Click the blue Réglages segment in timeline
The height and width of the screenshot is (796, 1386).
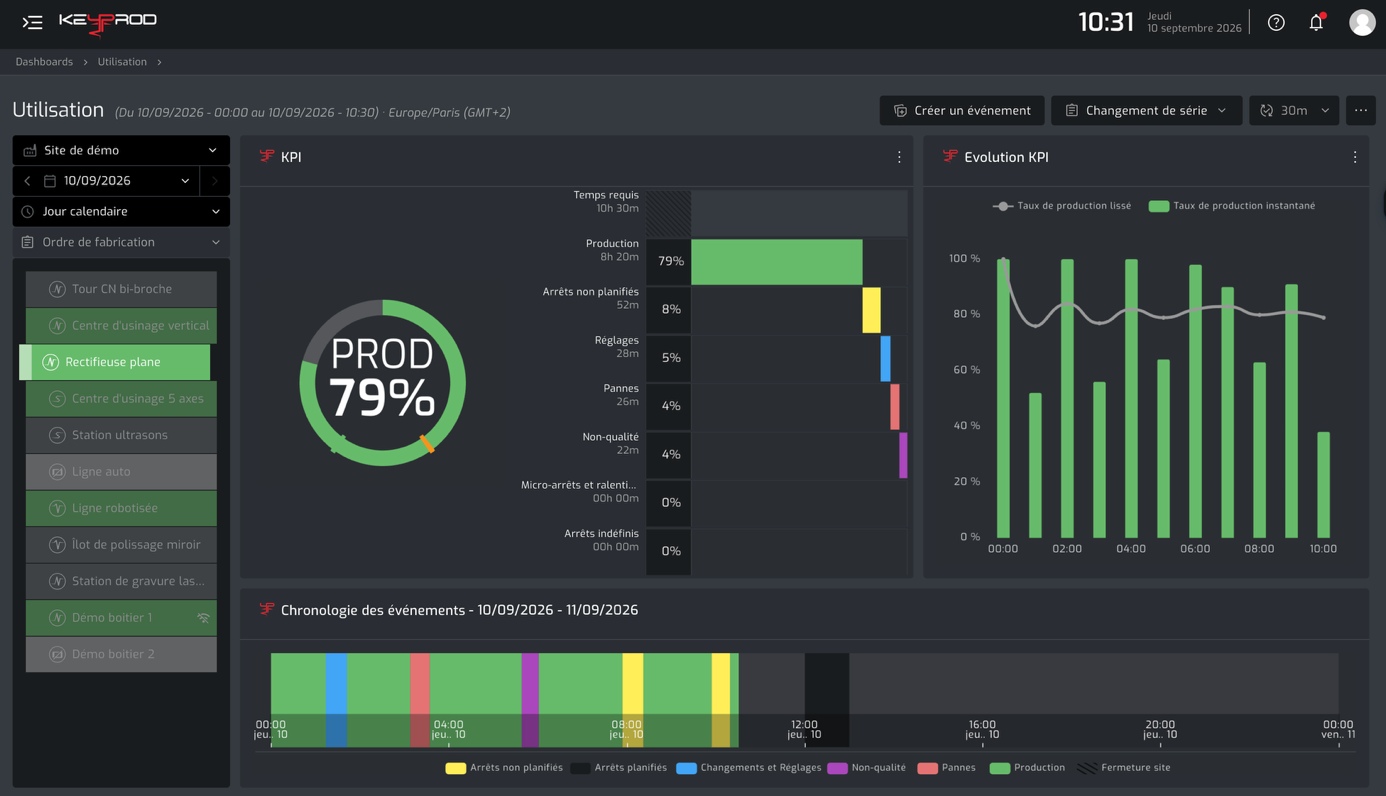pos(337,700)
